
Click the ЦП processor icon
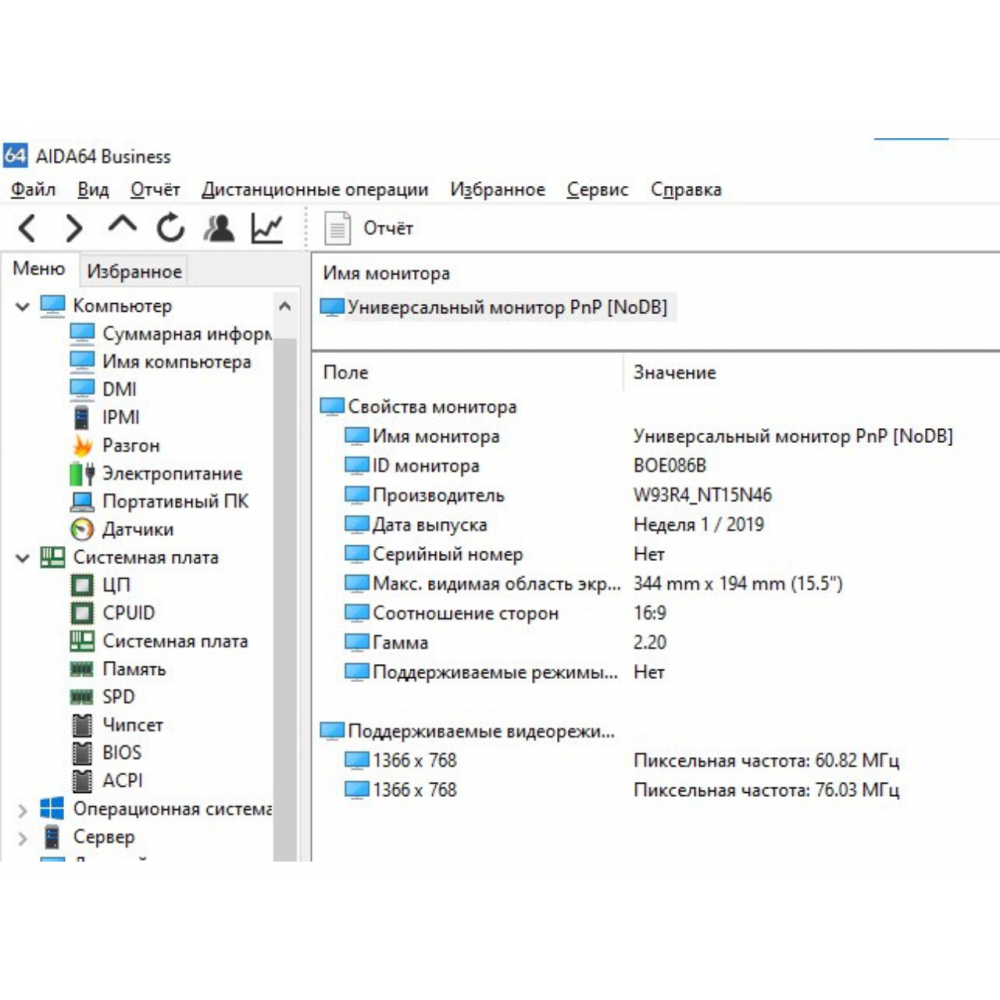[82, 585]
